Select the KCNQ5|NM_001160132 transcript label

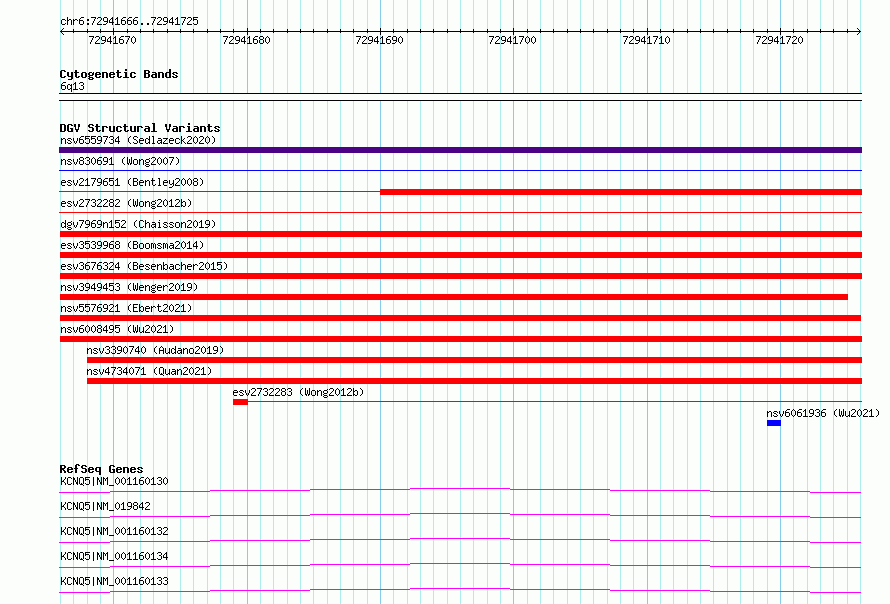114,531
